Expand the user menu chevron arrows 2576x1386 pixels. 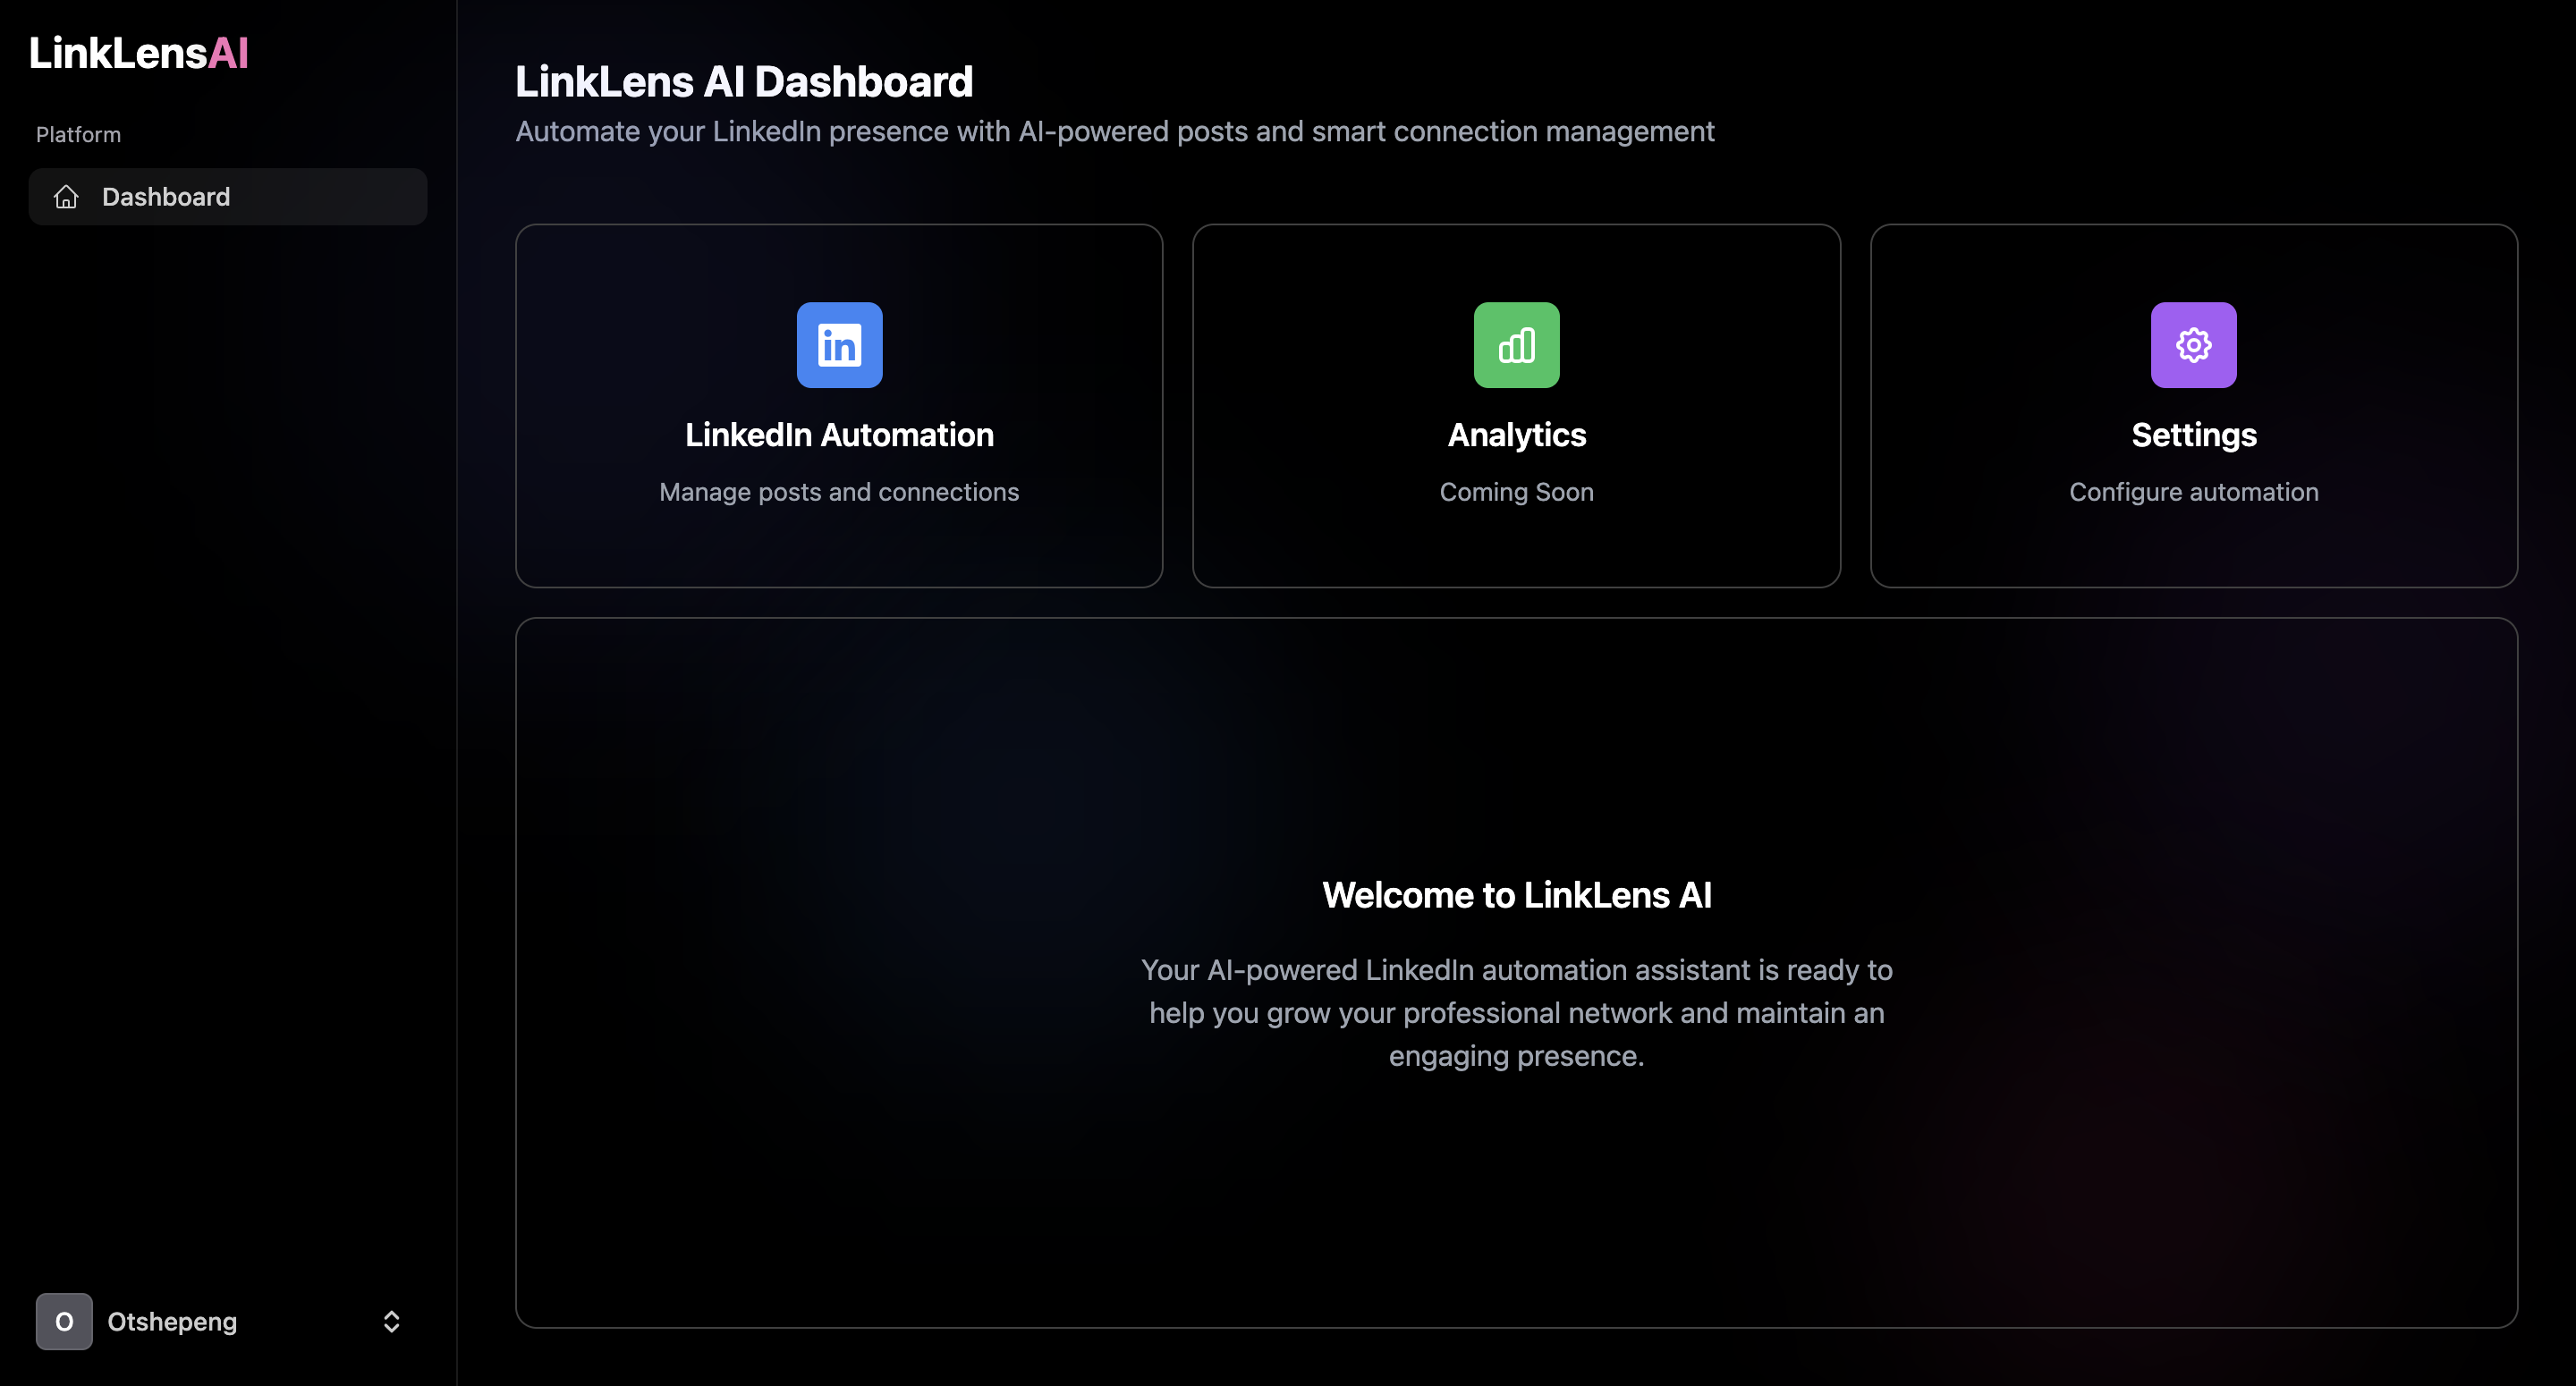click(x=391, y=1321)
